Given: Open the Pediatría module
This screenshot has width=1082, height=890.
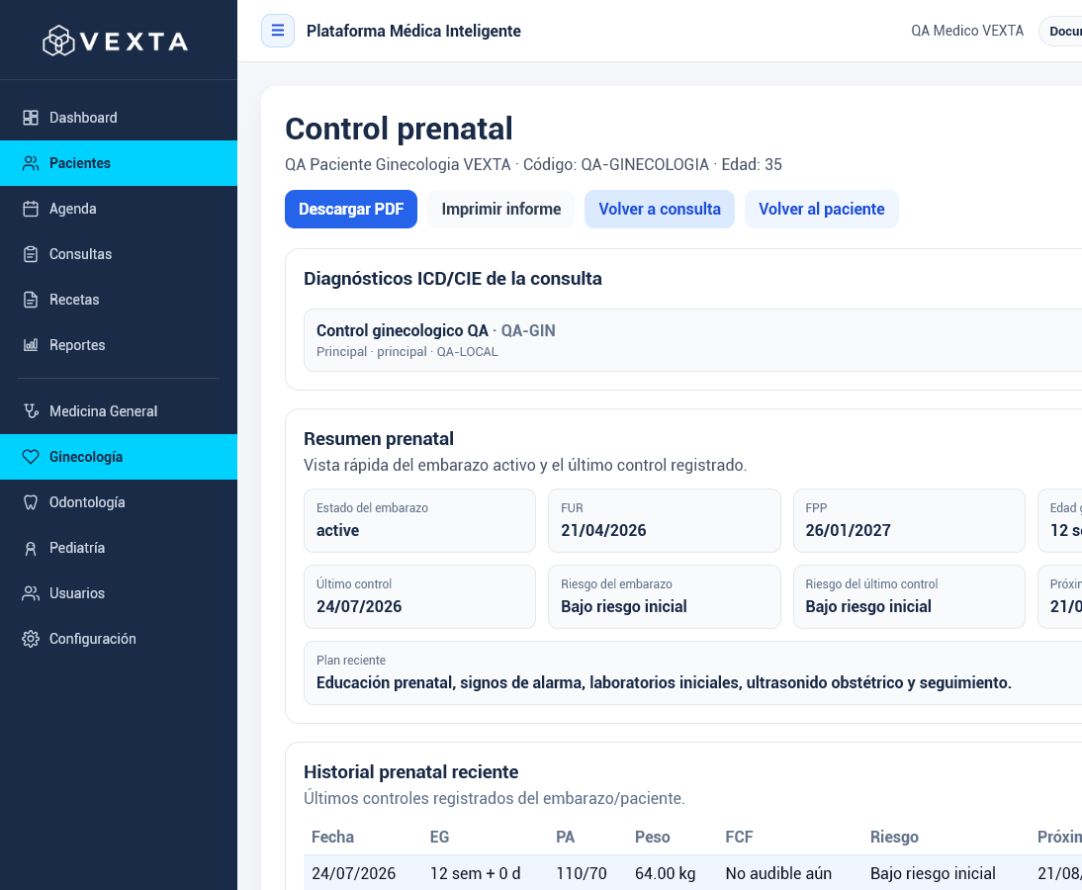Looking at the screenshot, I should 119,548.
